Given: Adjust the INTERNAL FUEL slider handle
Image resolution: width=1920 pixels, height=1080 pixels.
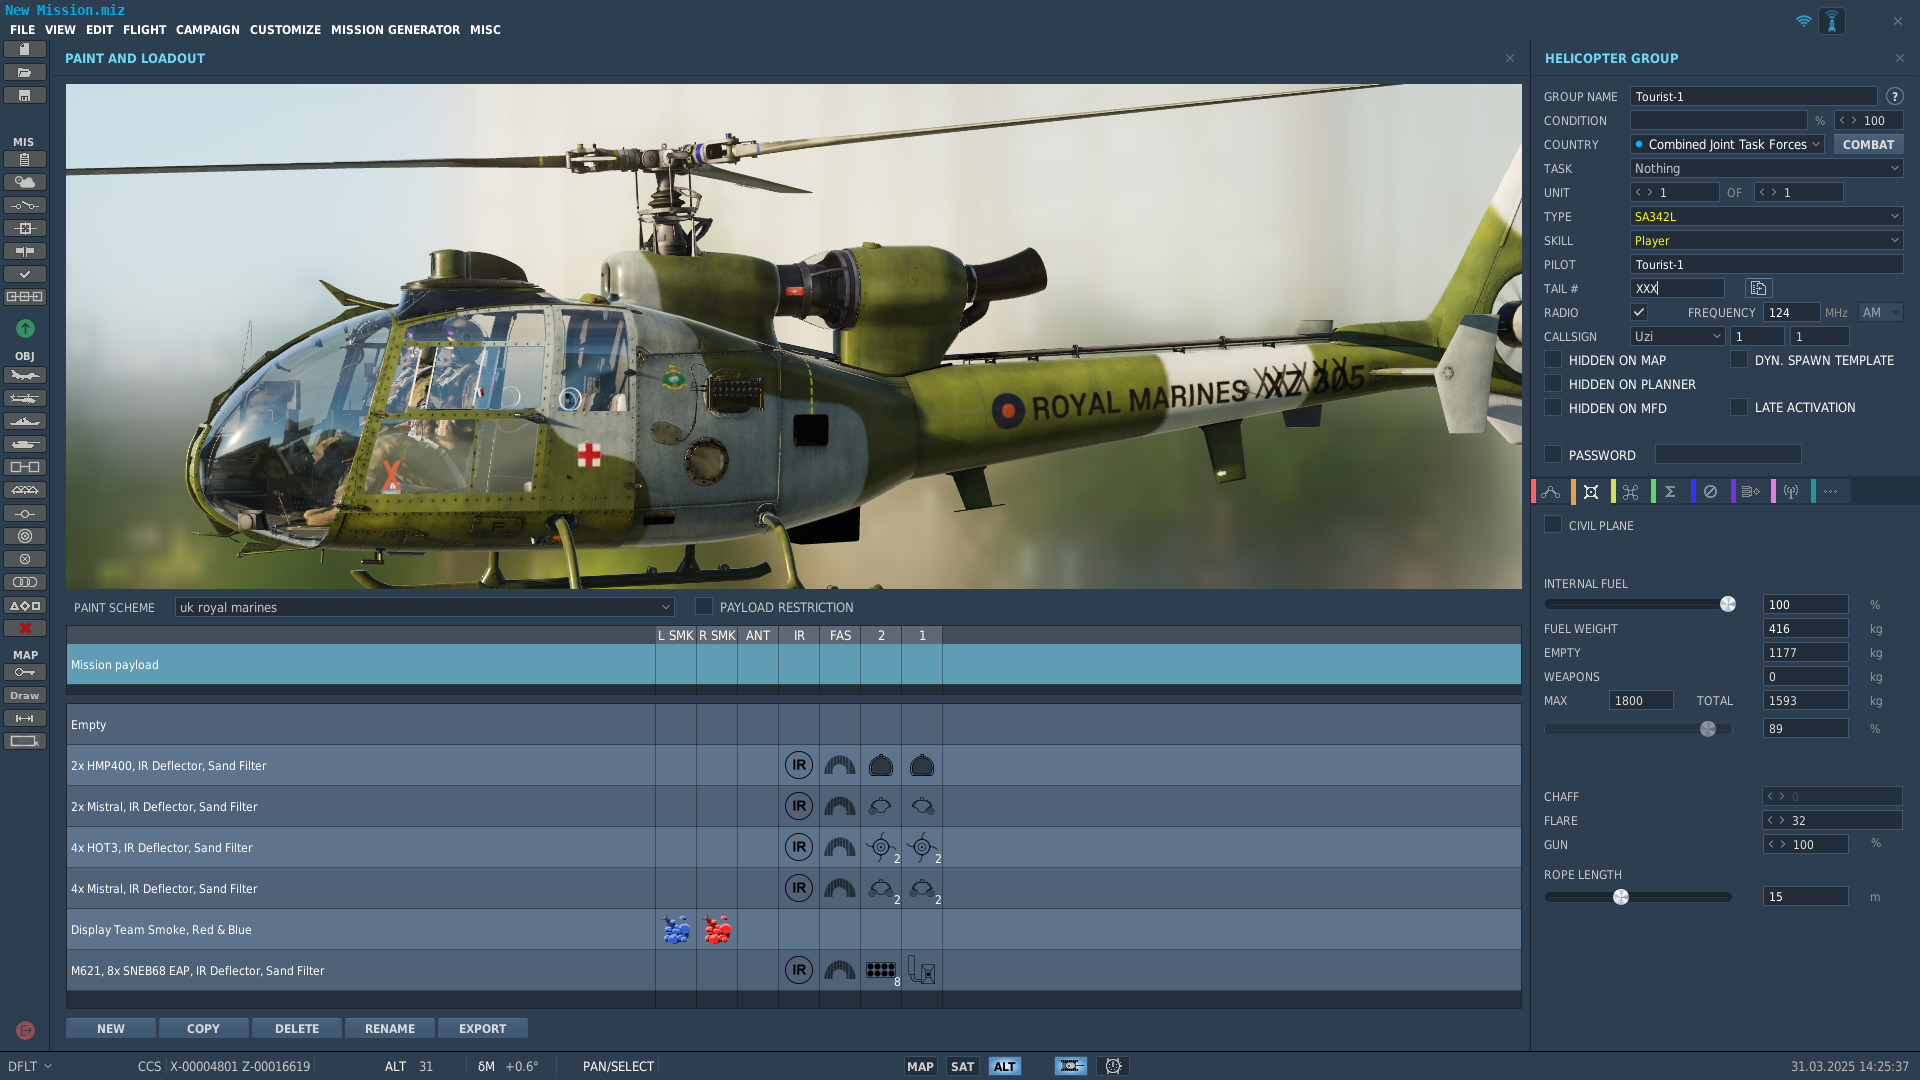Looking at the screenshot, I should coord(1728,604).
